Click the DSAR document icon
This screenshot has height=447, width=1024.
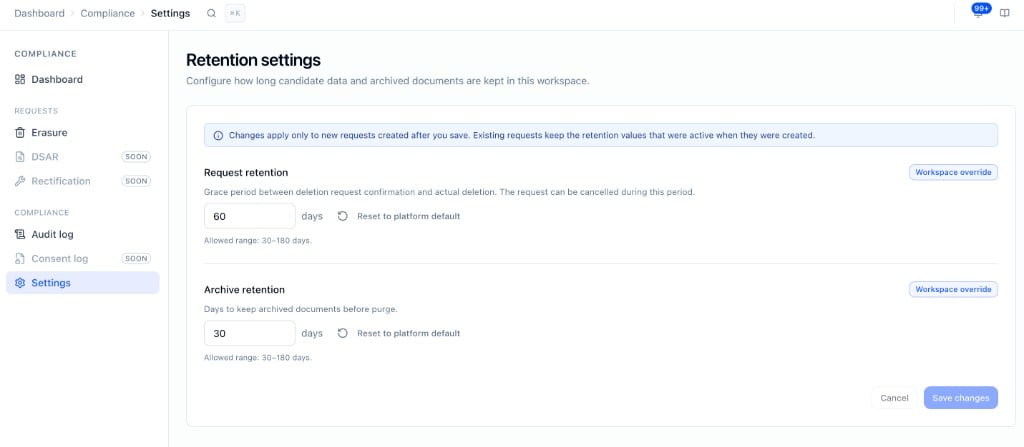[x=20, y=157]
